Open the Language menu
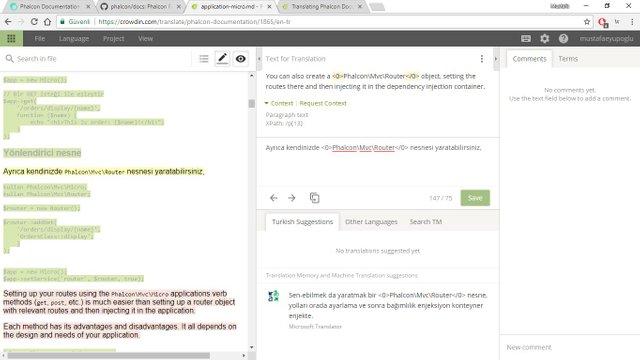Screen dimensions: 640x360 (x=74, y=38)
